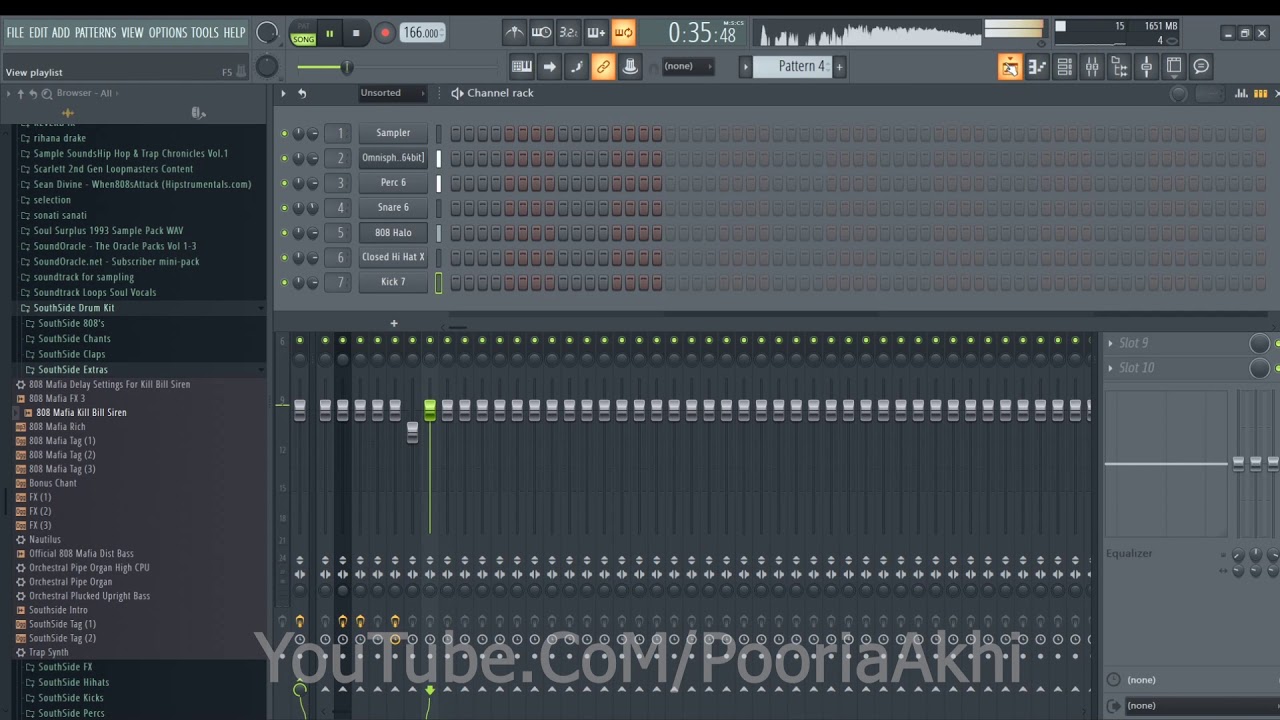This screenshot has height=720, width=1280.
Task: Mute the 808 Halo channel green light
Action: click(284, 233)
